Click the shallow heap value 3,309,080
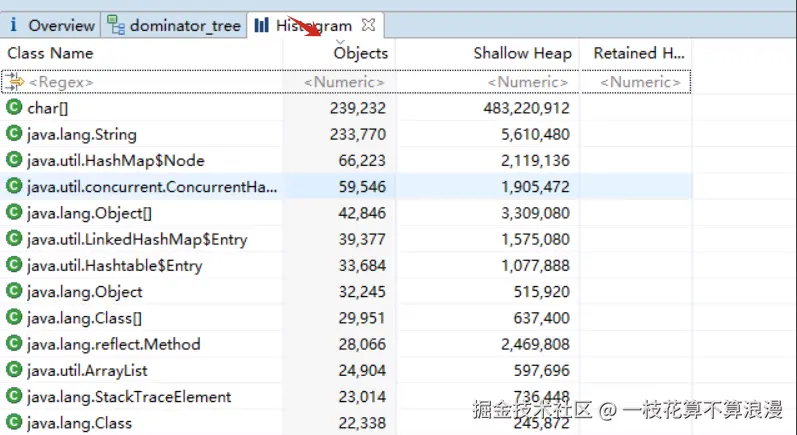 [x=535, y=213]
